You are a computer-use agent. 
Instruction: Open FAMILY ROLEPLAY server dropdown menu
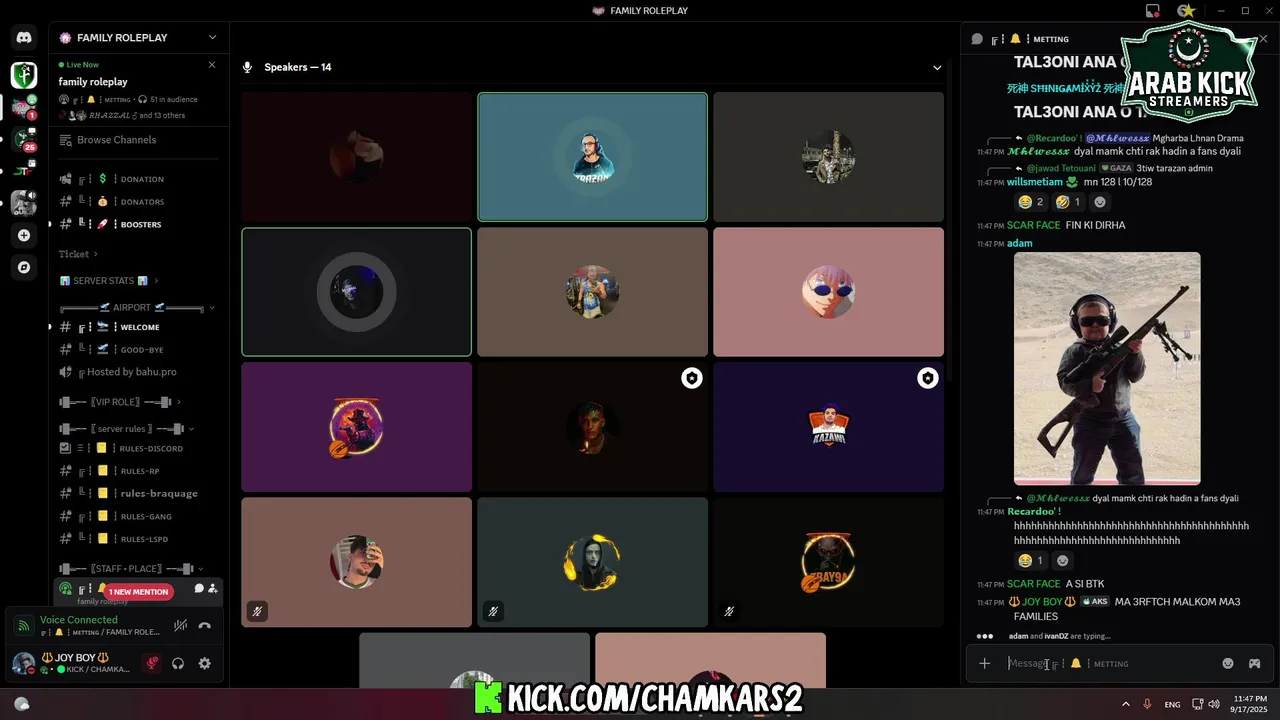(x=212, y=38)
